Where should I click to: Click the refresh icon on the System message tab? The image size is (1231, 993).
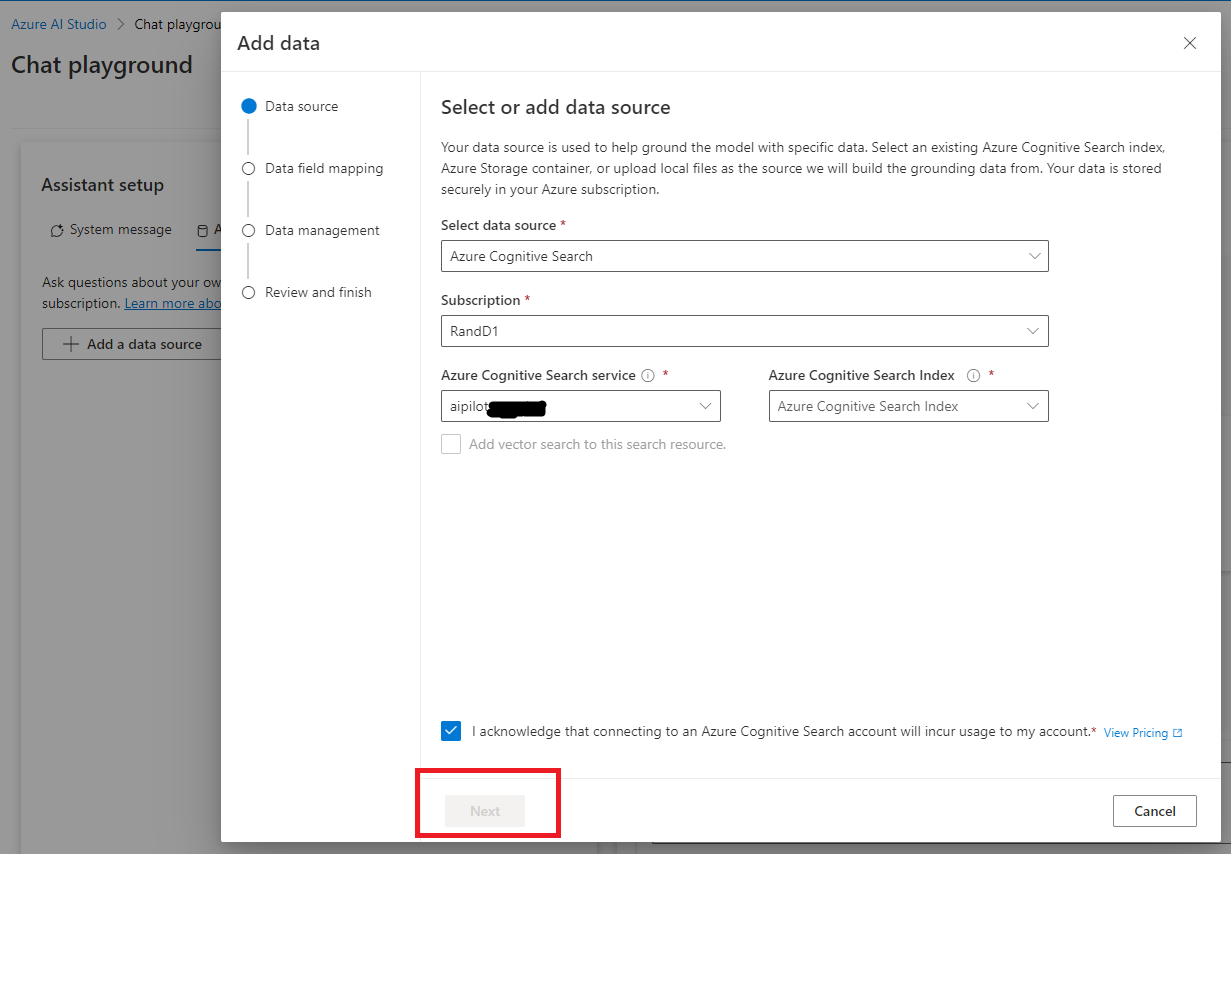point(57,230)
